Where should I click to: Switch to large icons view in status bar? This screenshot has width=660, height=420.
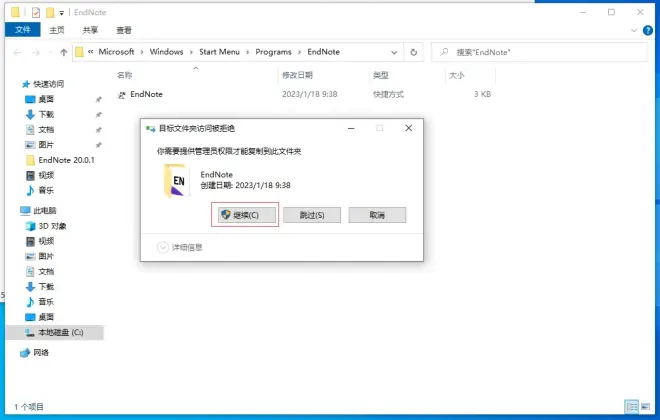coord(645,407)
